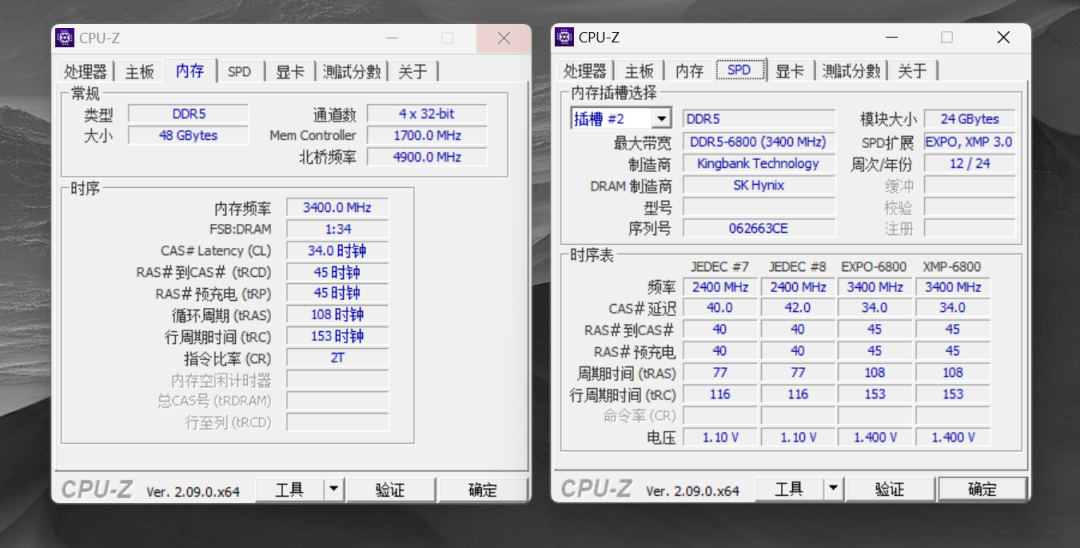Click JEDEC #7 周期时间 tRAS 77 cell
The width and height of the screenshot is (1080, 548).
click(720, 372)
